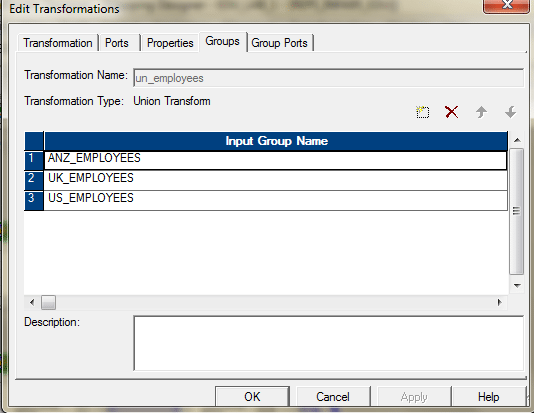534x413 pixels.
Task: Click inside the Description text box
Action: [x=329, y=343]
